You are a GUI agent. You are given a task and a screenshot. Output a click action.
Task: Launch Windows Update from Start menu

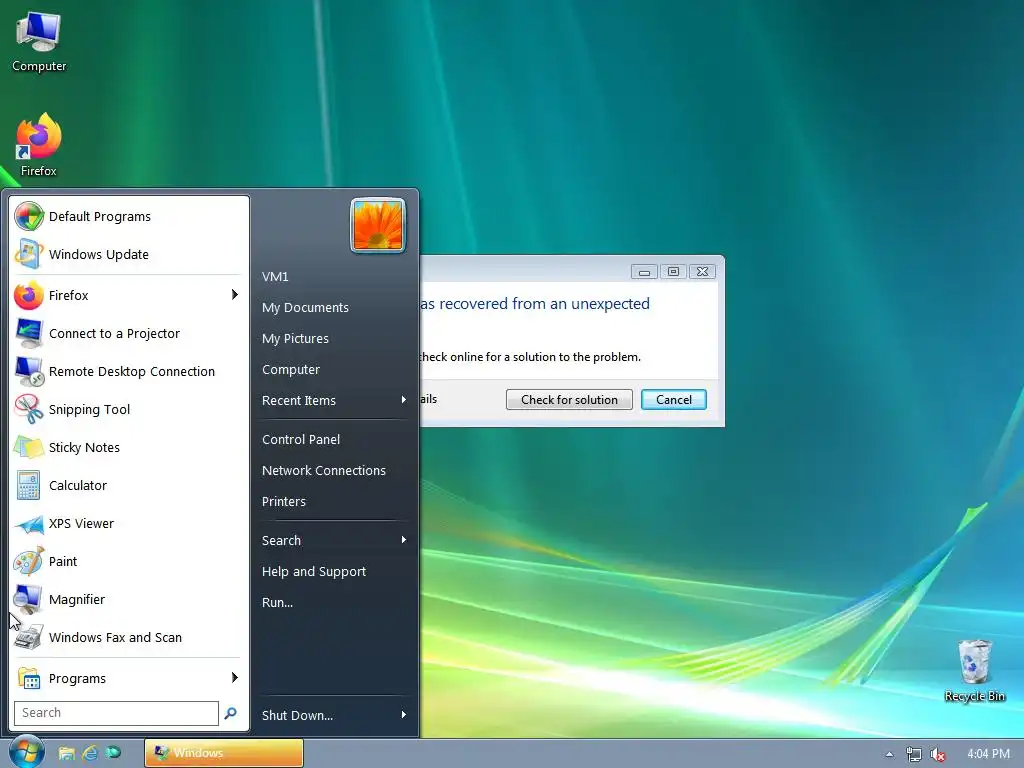(x=29, y=254)
